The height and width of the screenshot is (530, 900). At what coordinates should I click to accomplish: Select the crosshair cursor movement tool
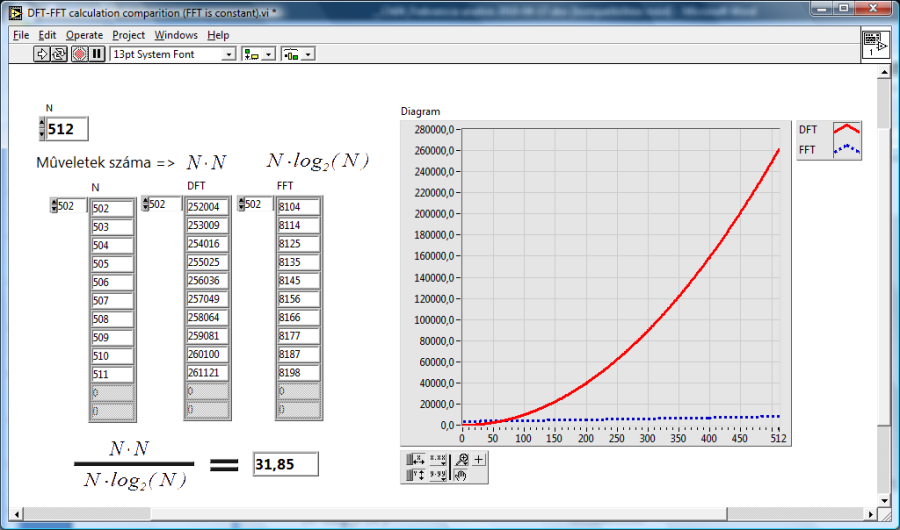(x=479, y=459)
